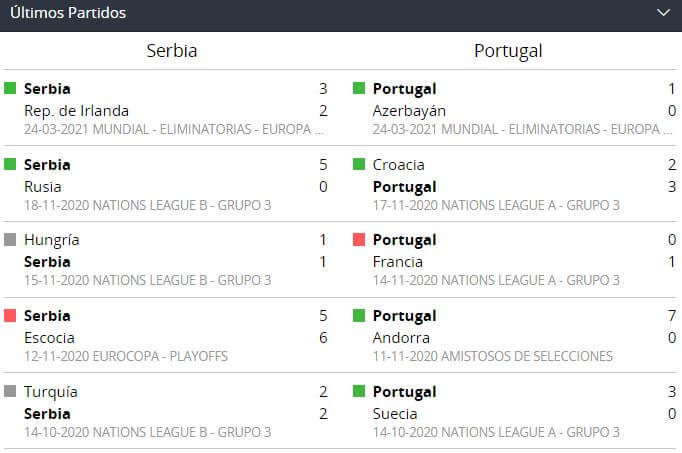Screen dimensions: 682x453
Task: Click the Últimos Partidos header title
Action: [x=68, y=13]
